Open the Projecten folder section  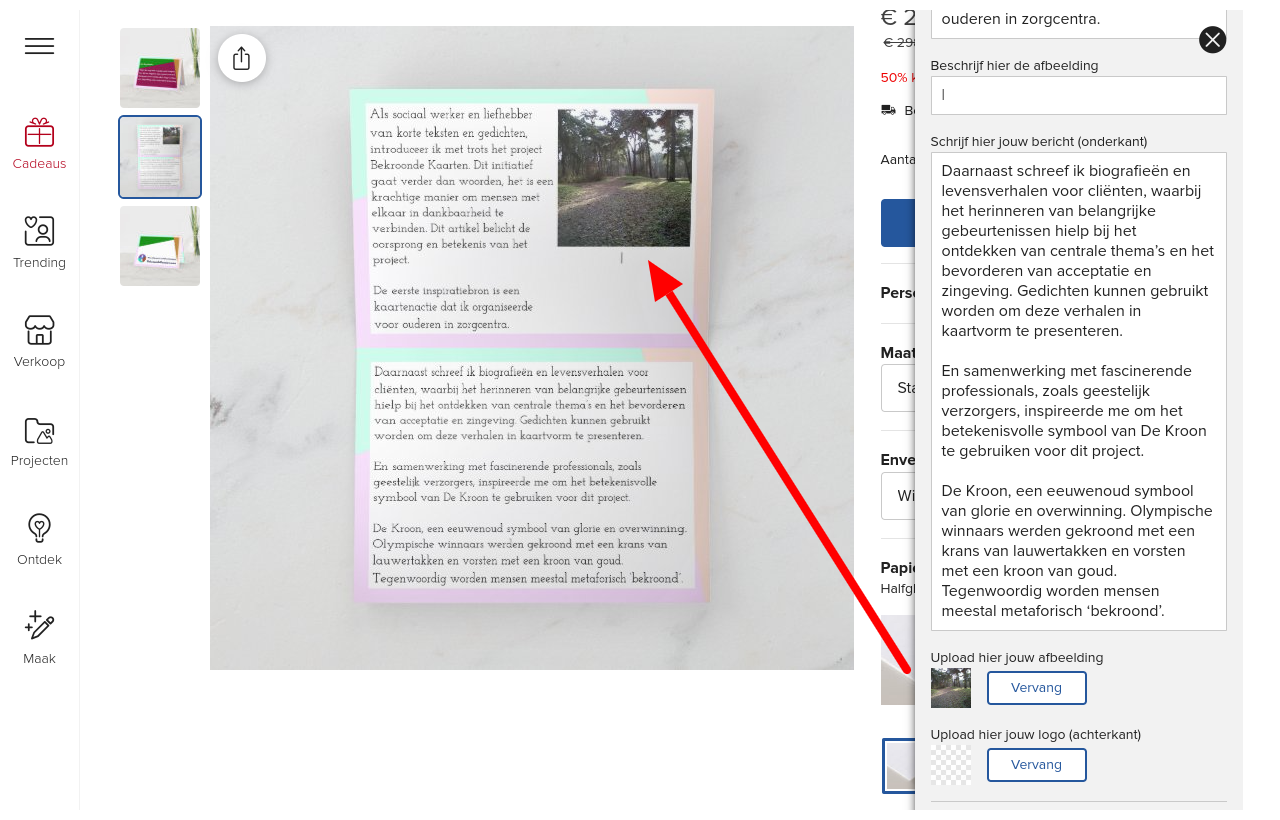point(39,441)
